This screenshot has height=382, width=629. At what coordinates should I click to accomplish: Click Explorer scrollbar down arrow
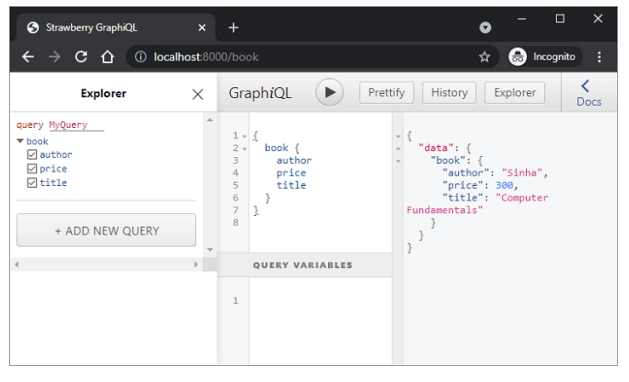210,250
